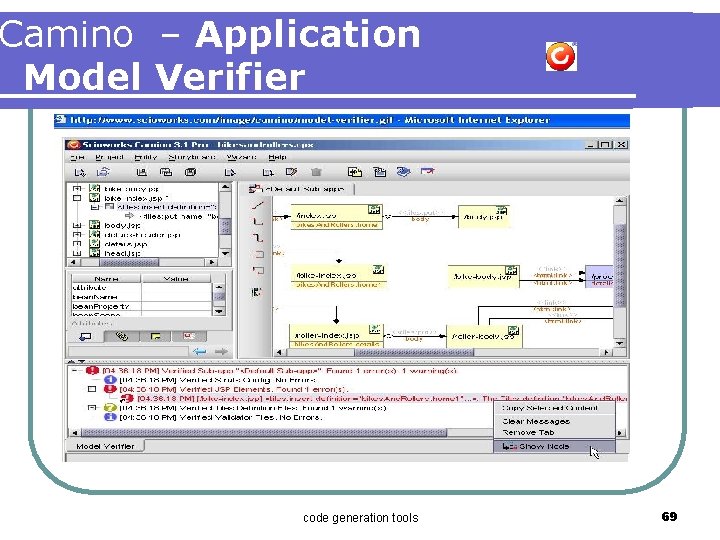Expand the body.jsp tree node
Screen dimensions: 720x540
coord(77,225)
